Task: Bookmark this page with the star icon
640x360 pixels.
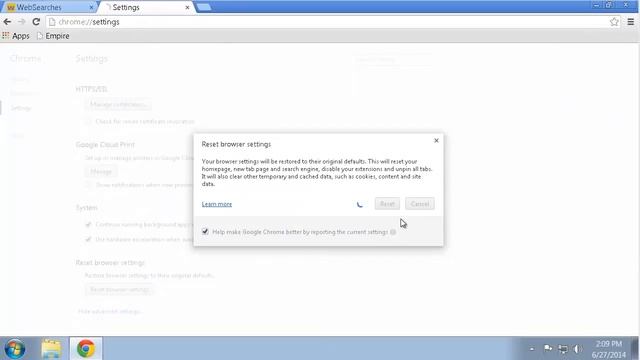Action: [614, 22]
